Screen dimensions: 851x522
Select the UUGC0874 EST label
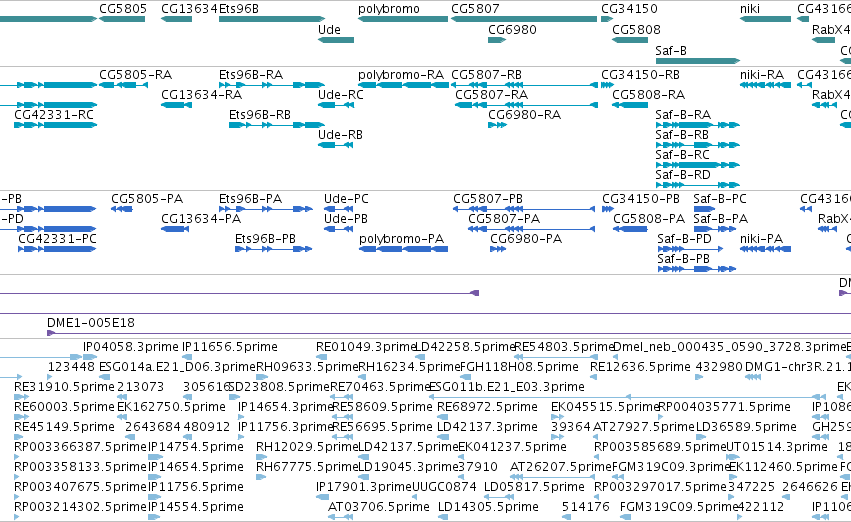pyautogui.click(x=444, y=487)
